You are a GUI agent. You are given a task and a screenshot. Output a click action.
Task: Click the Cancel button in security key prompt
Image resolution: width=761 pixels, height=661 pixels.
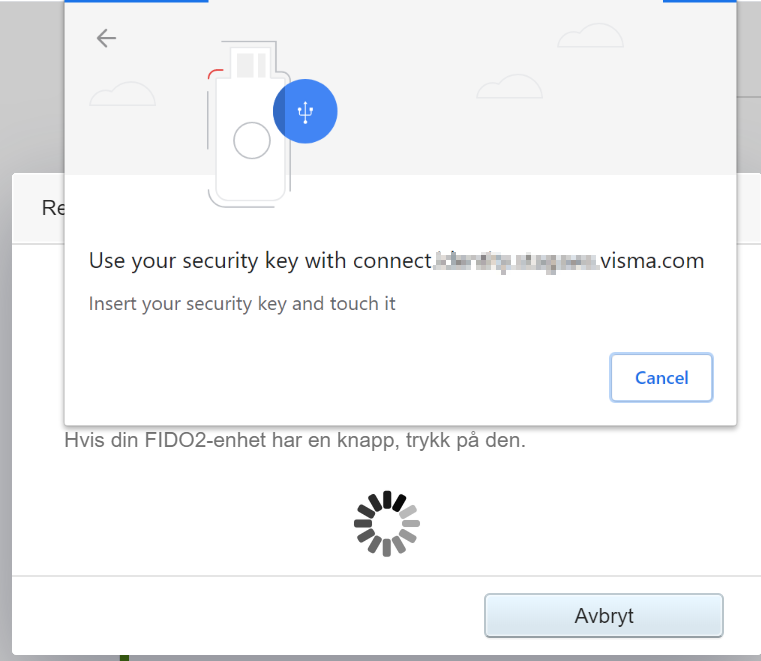coord(661,378)
